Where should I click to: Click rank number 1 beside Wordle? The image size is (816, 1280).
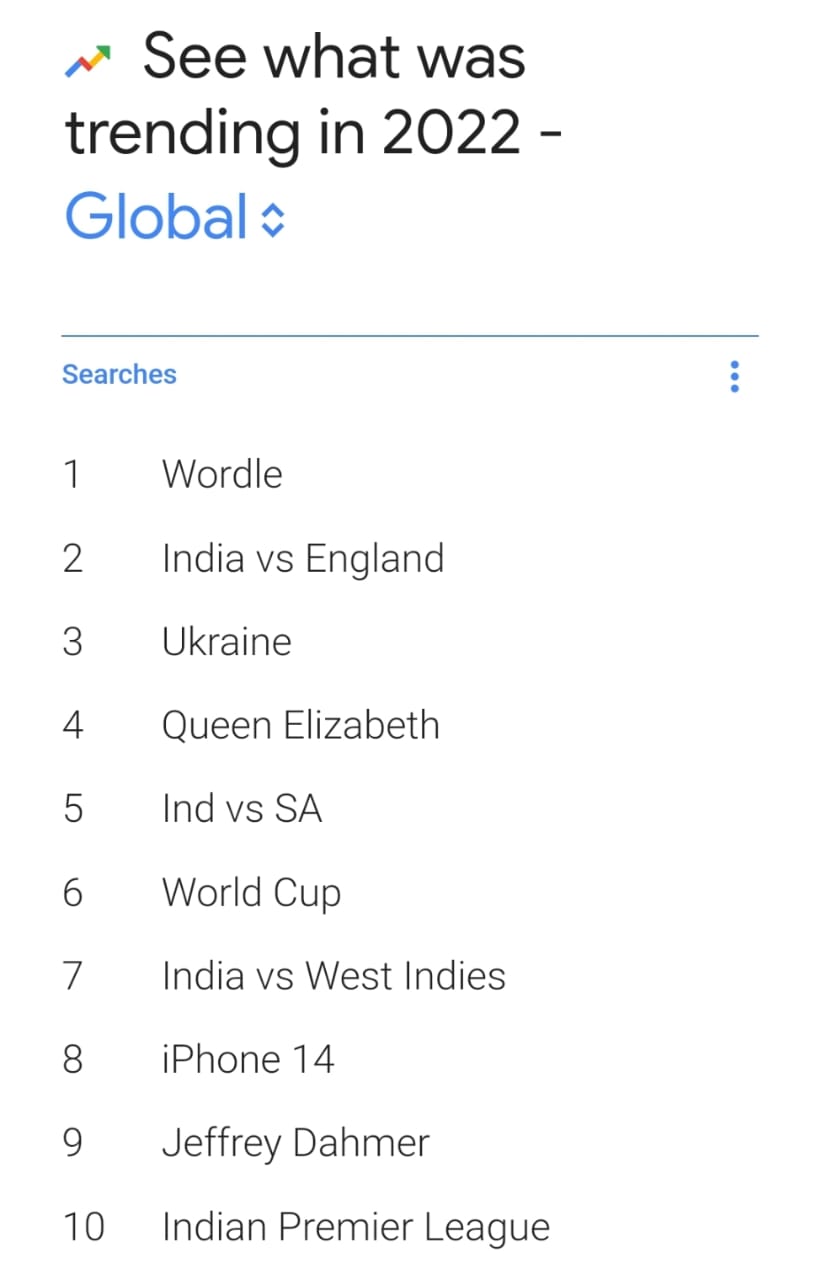[71, 473]
